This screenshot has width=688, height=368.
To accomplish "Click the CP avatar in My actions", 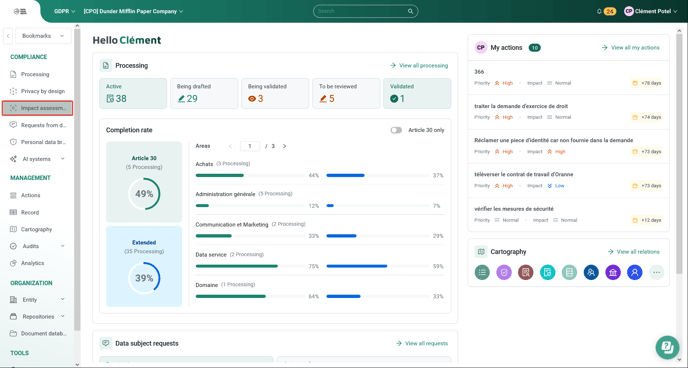I will pos(481,47).
